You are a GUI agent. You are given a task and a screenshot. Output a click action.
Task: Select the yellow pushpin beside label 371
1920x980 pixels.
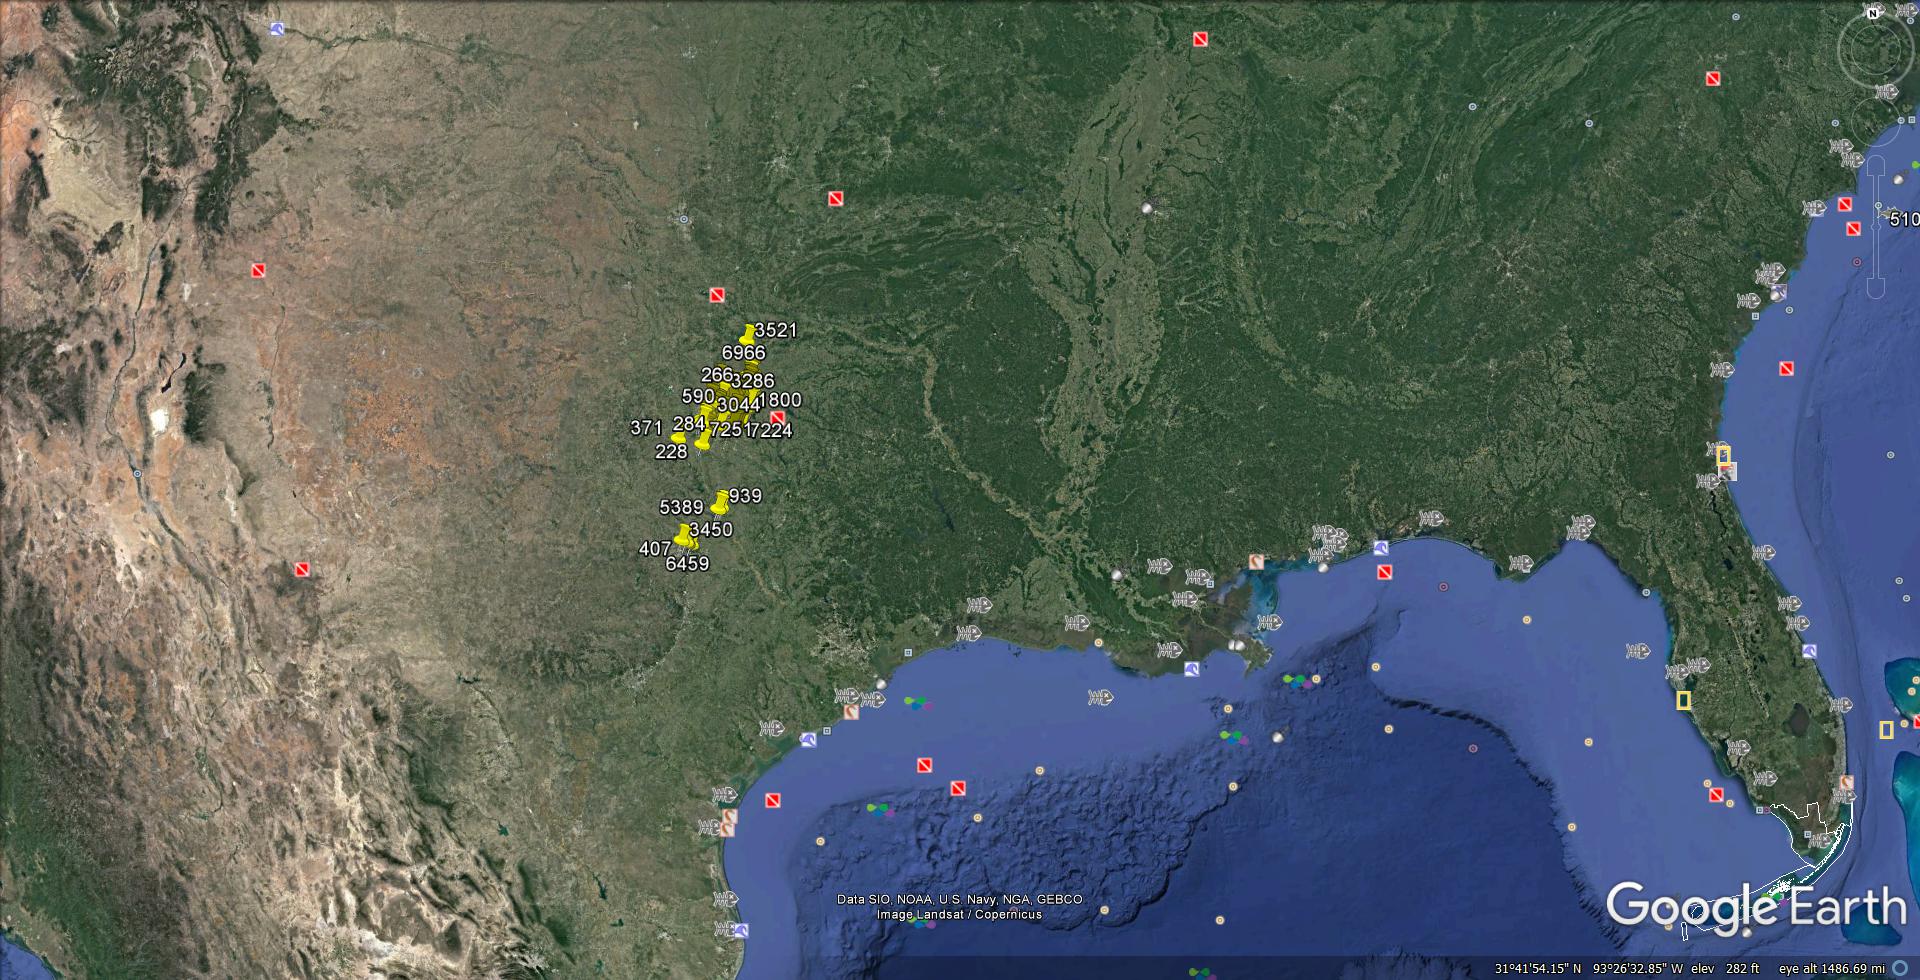(678, 437)
